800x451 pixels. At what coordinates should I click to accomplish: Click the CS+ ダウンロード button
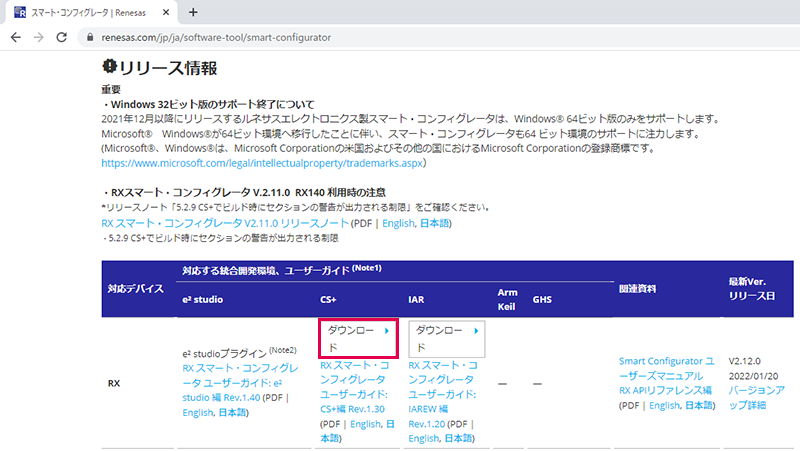point(358,339)
